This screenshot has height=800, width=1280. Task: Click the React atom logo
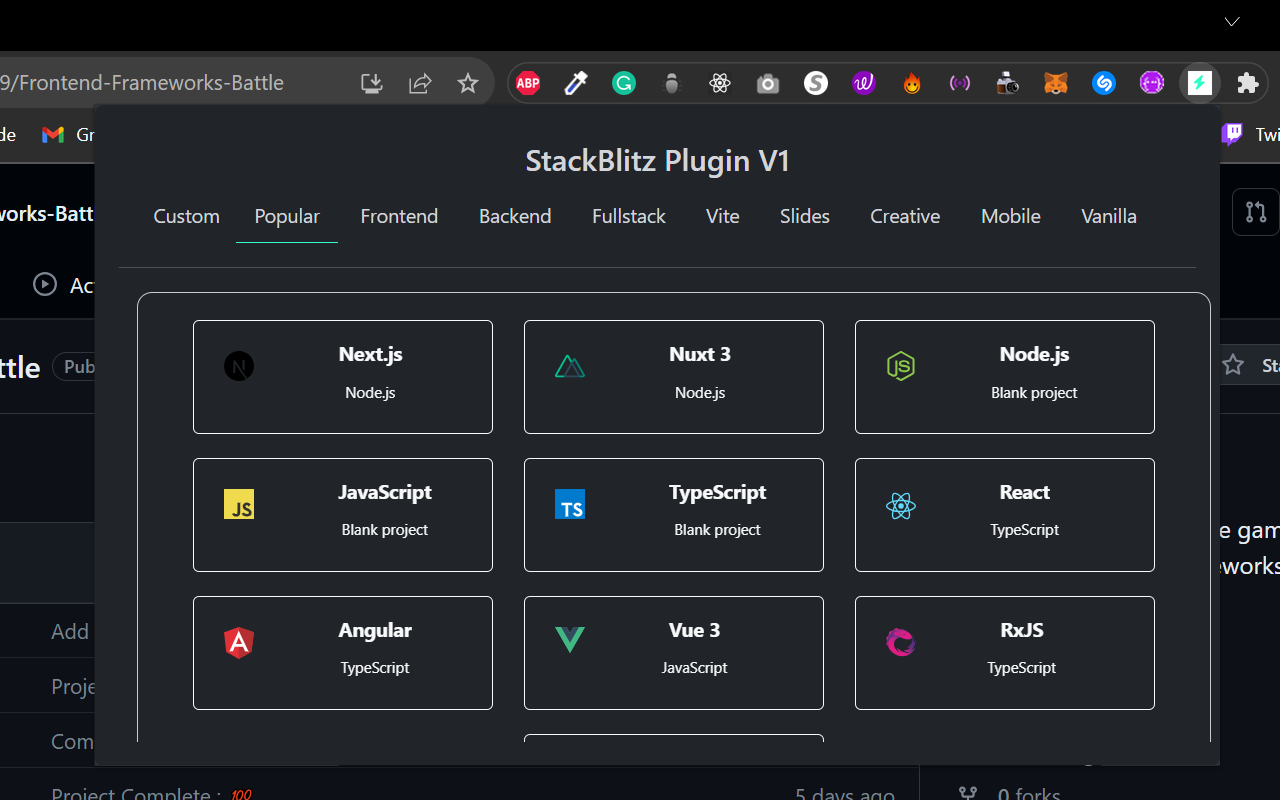[901, 506]
